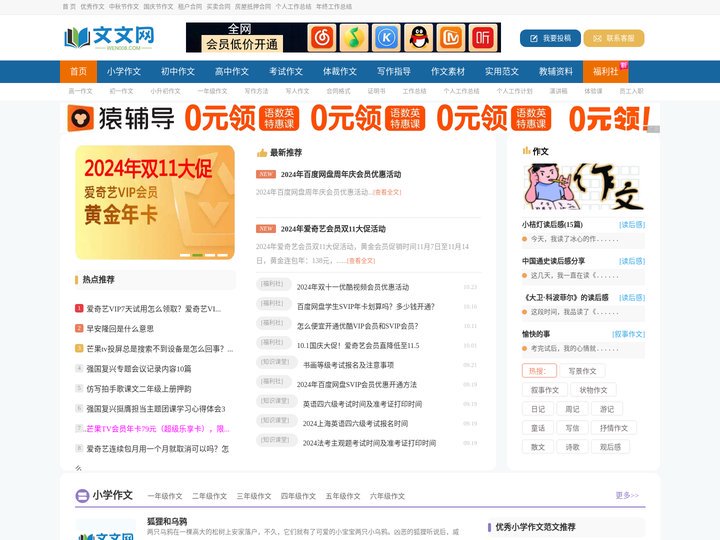Click the Kugou K icon in banner
This screenshot has width=720, height=540.
click(x=386, y=37)
